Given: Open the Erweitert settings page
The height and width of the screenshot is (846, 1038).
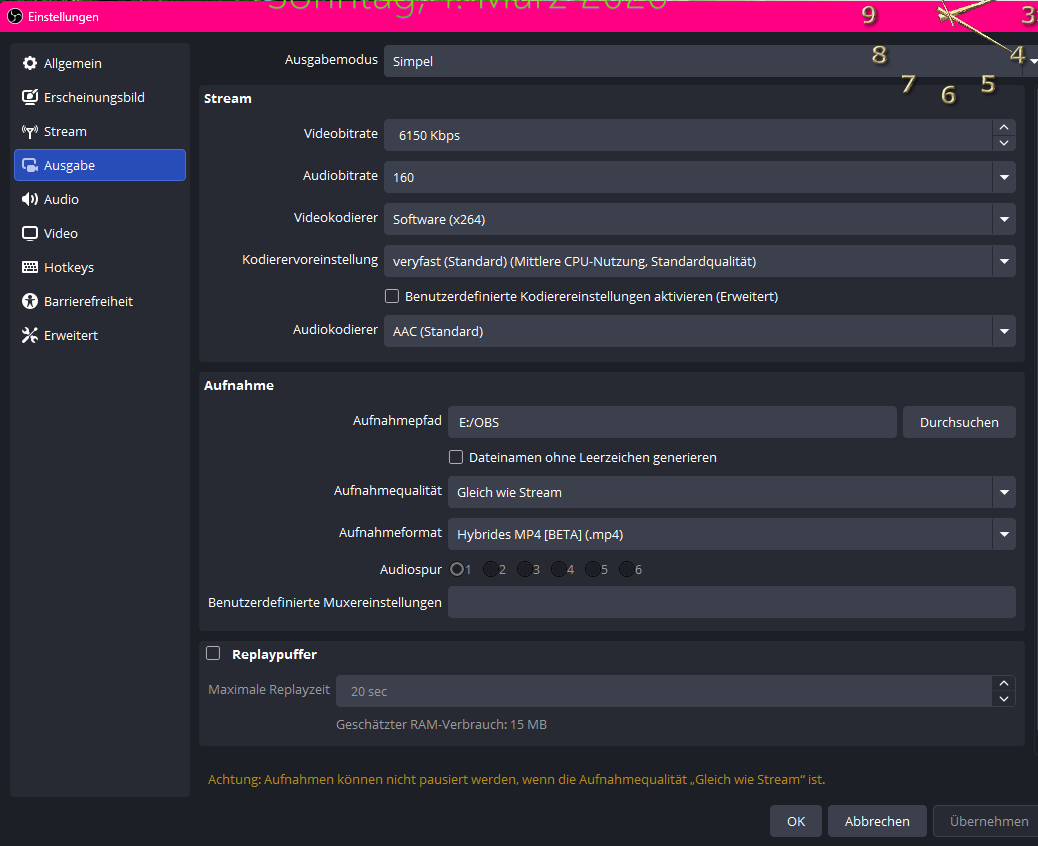Looking at the screenshot, I should [x=100, y=336].
